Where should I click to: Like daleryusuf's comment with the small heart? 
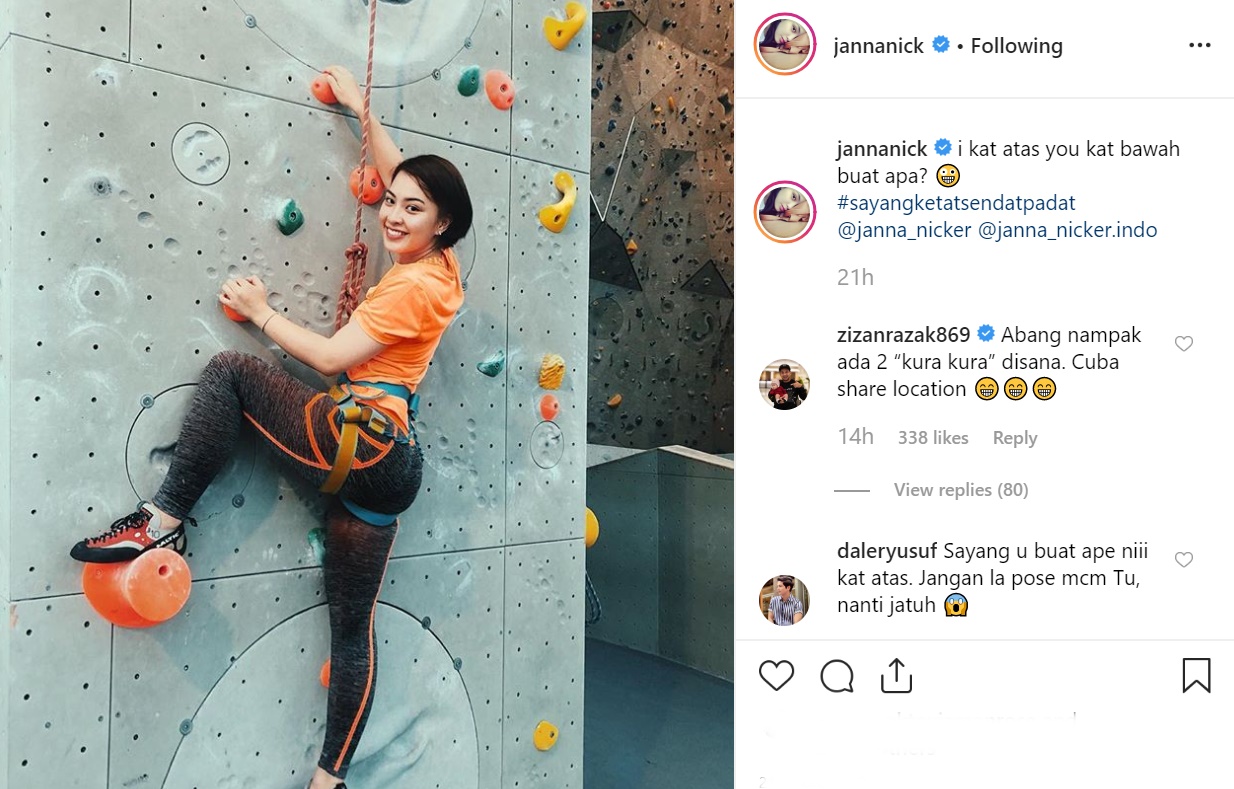tap(1184, 560)
